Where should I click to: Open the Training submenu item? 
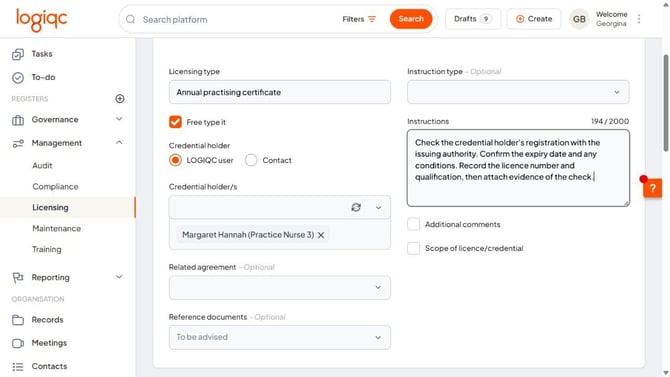[x=47, y=249]
